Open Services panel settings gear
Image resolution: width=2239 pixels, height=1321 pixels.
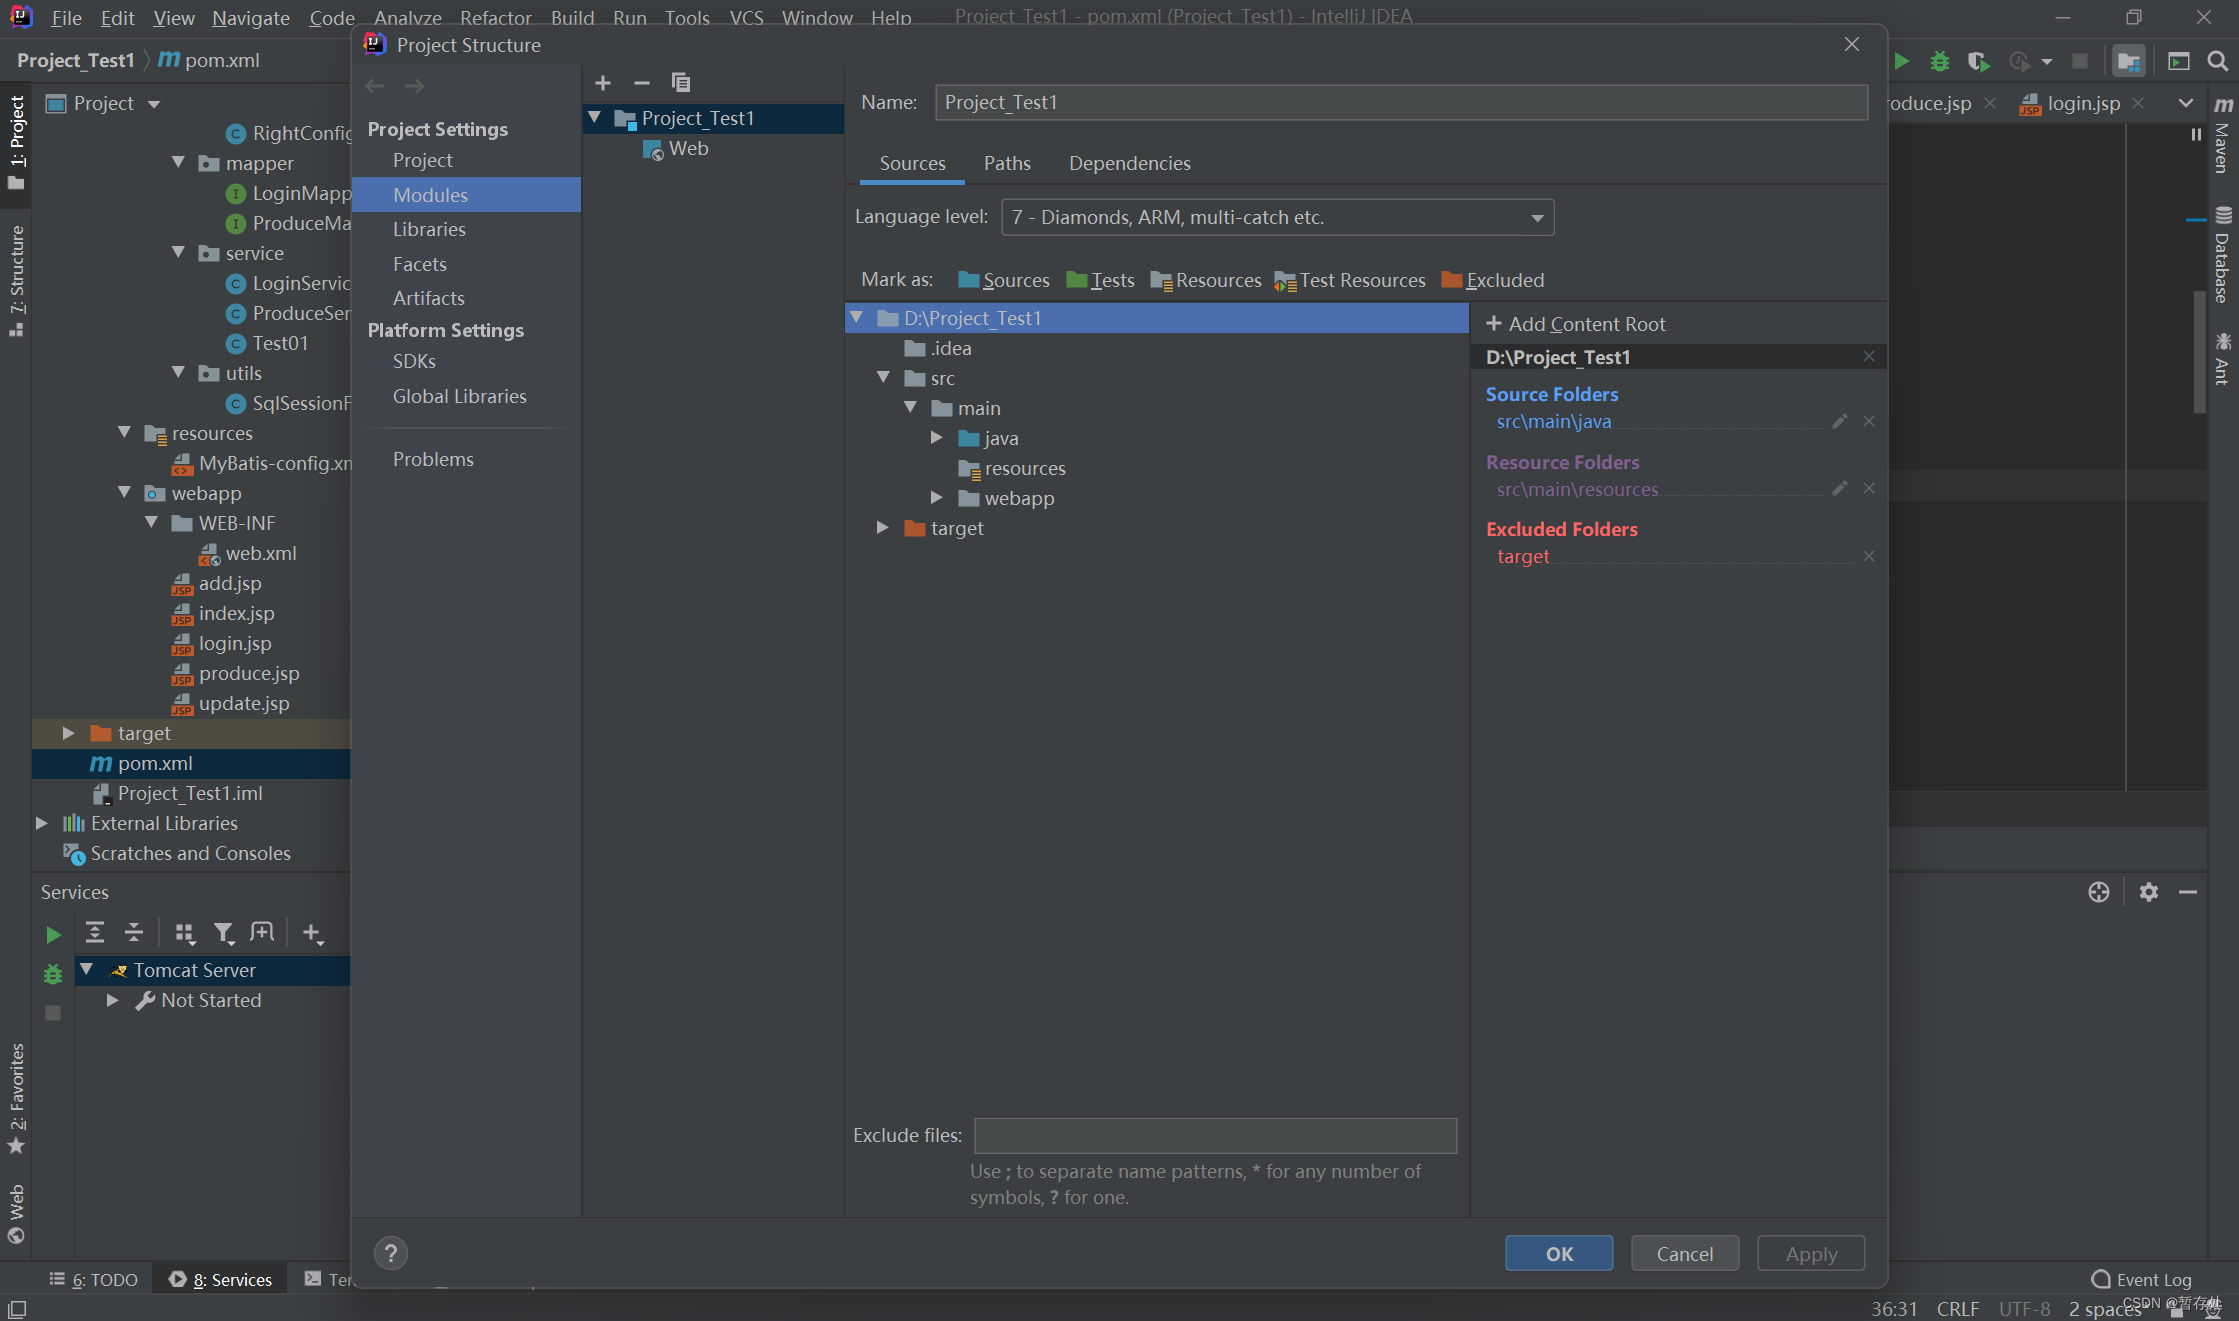point(2148,892)
